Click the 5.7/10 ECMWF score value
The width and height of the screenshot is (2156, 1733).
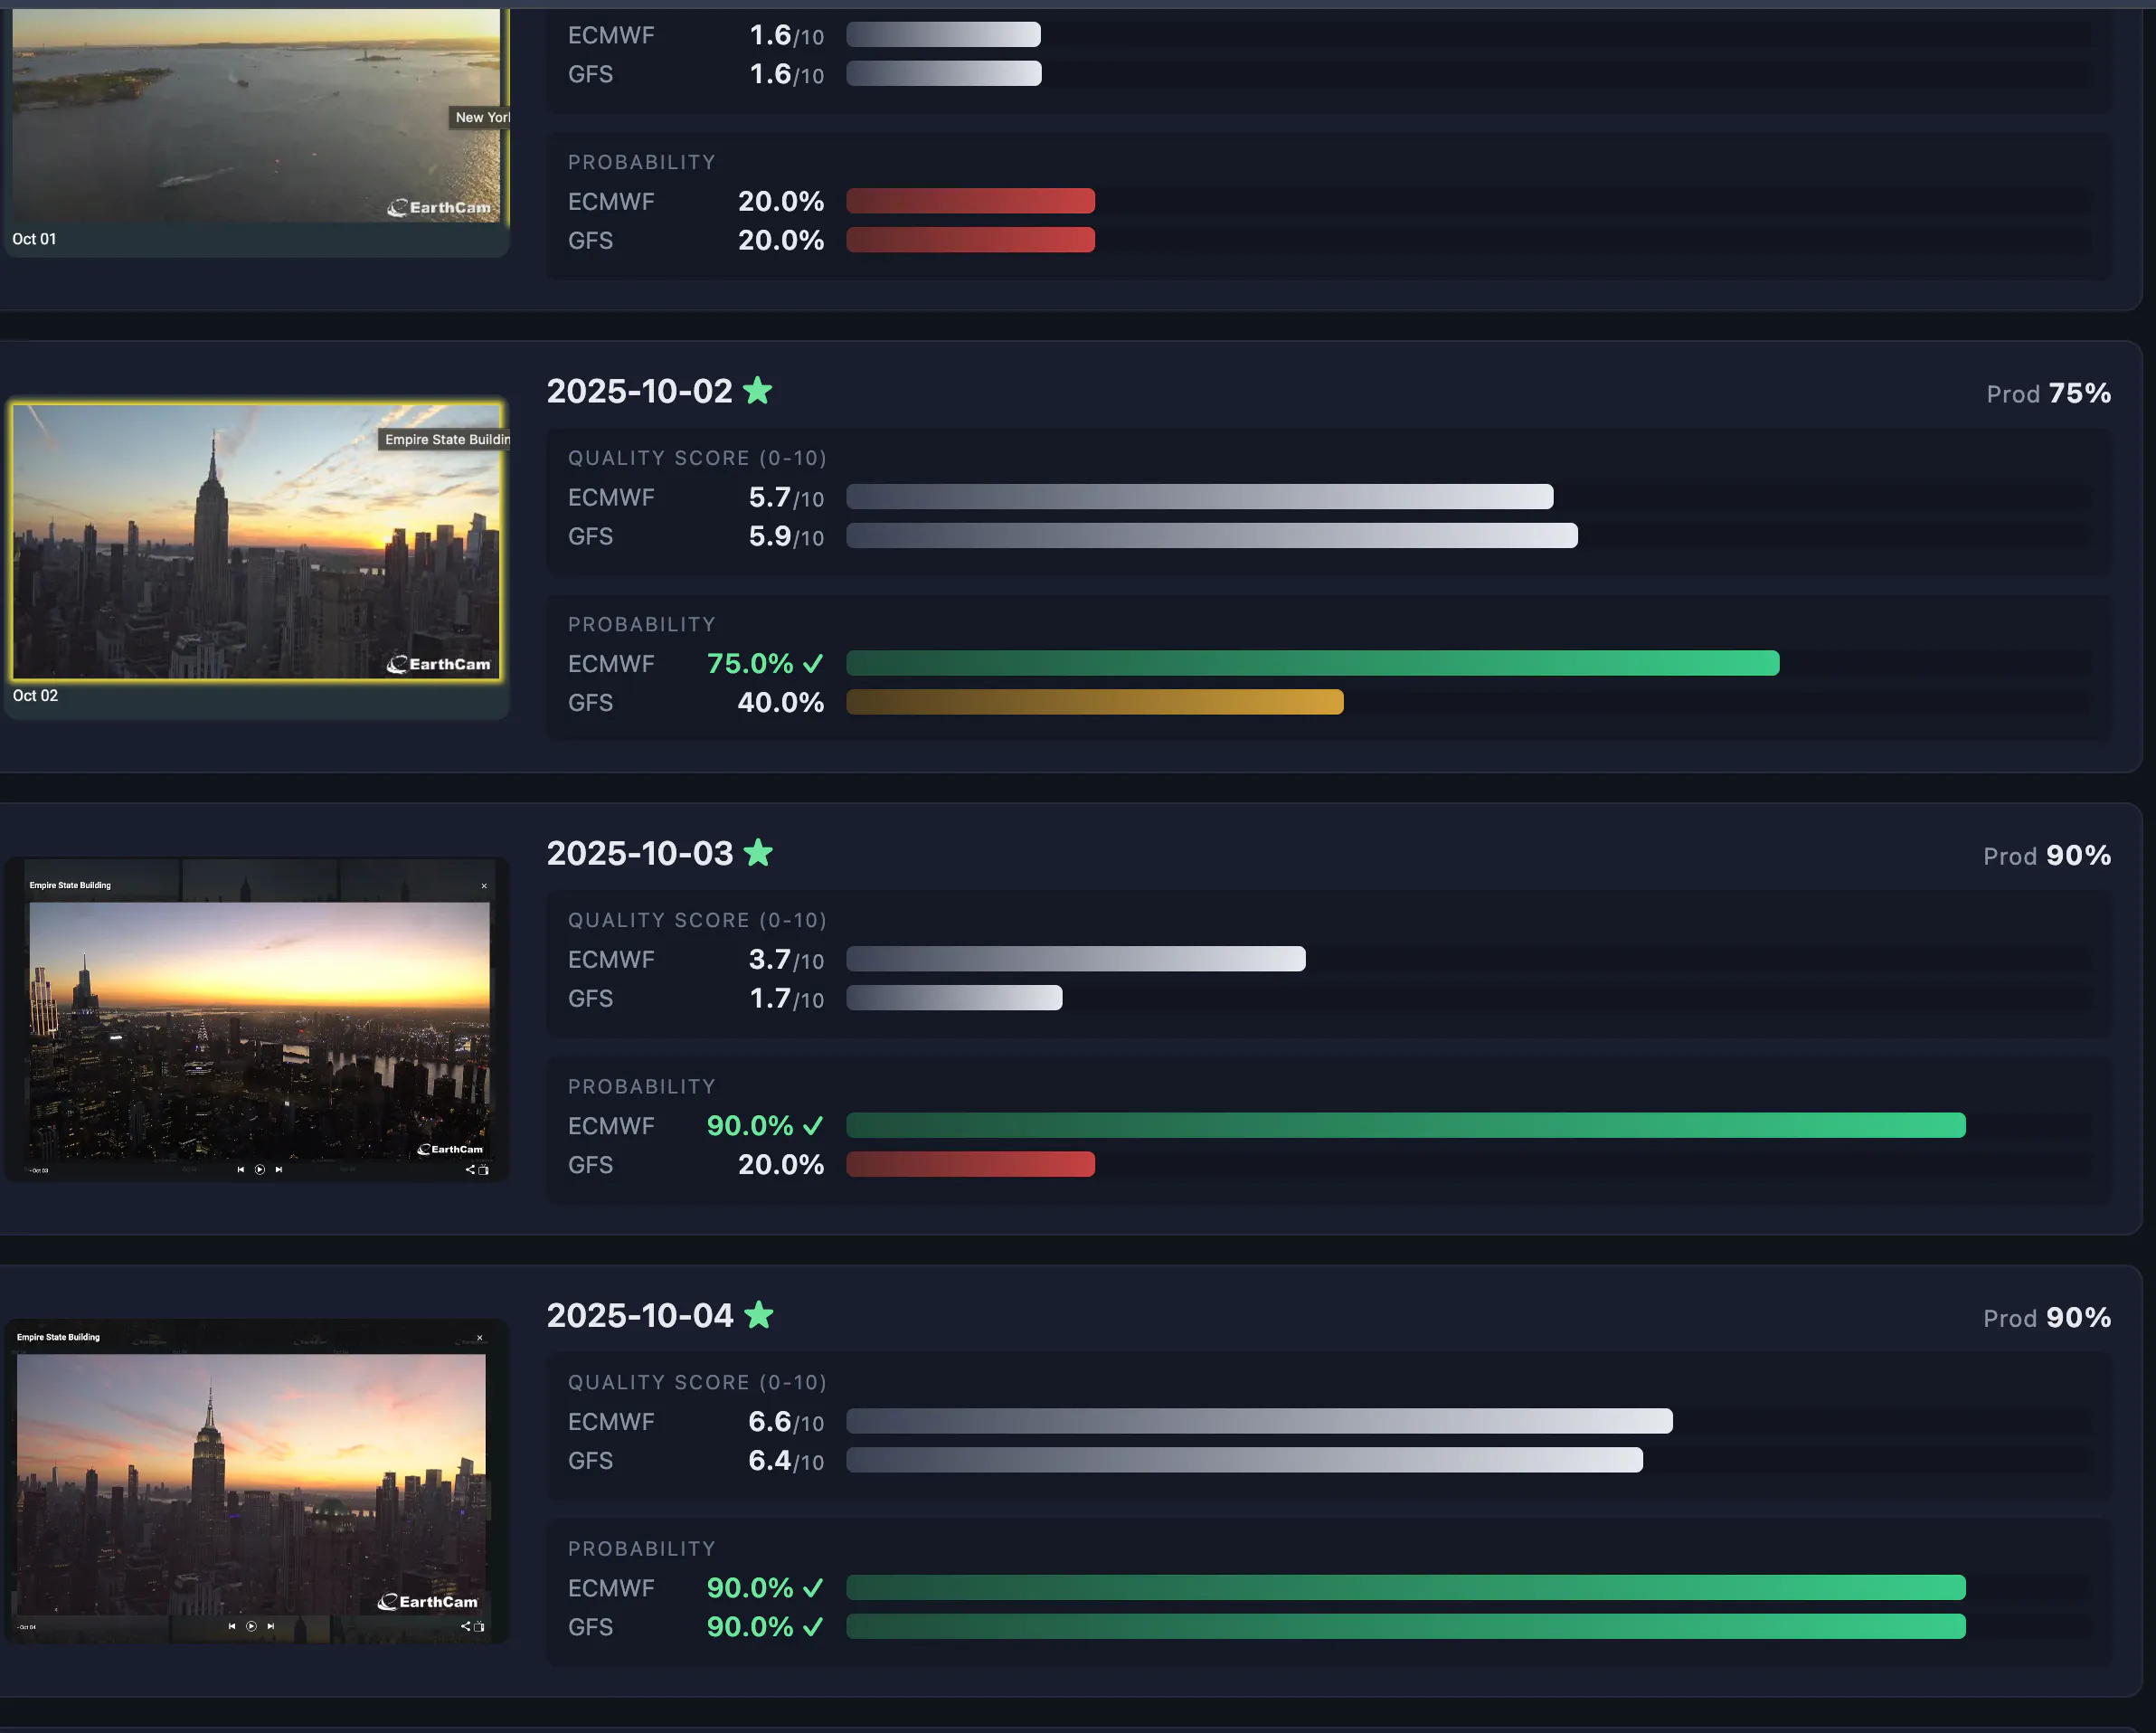(786, 497)
